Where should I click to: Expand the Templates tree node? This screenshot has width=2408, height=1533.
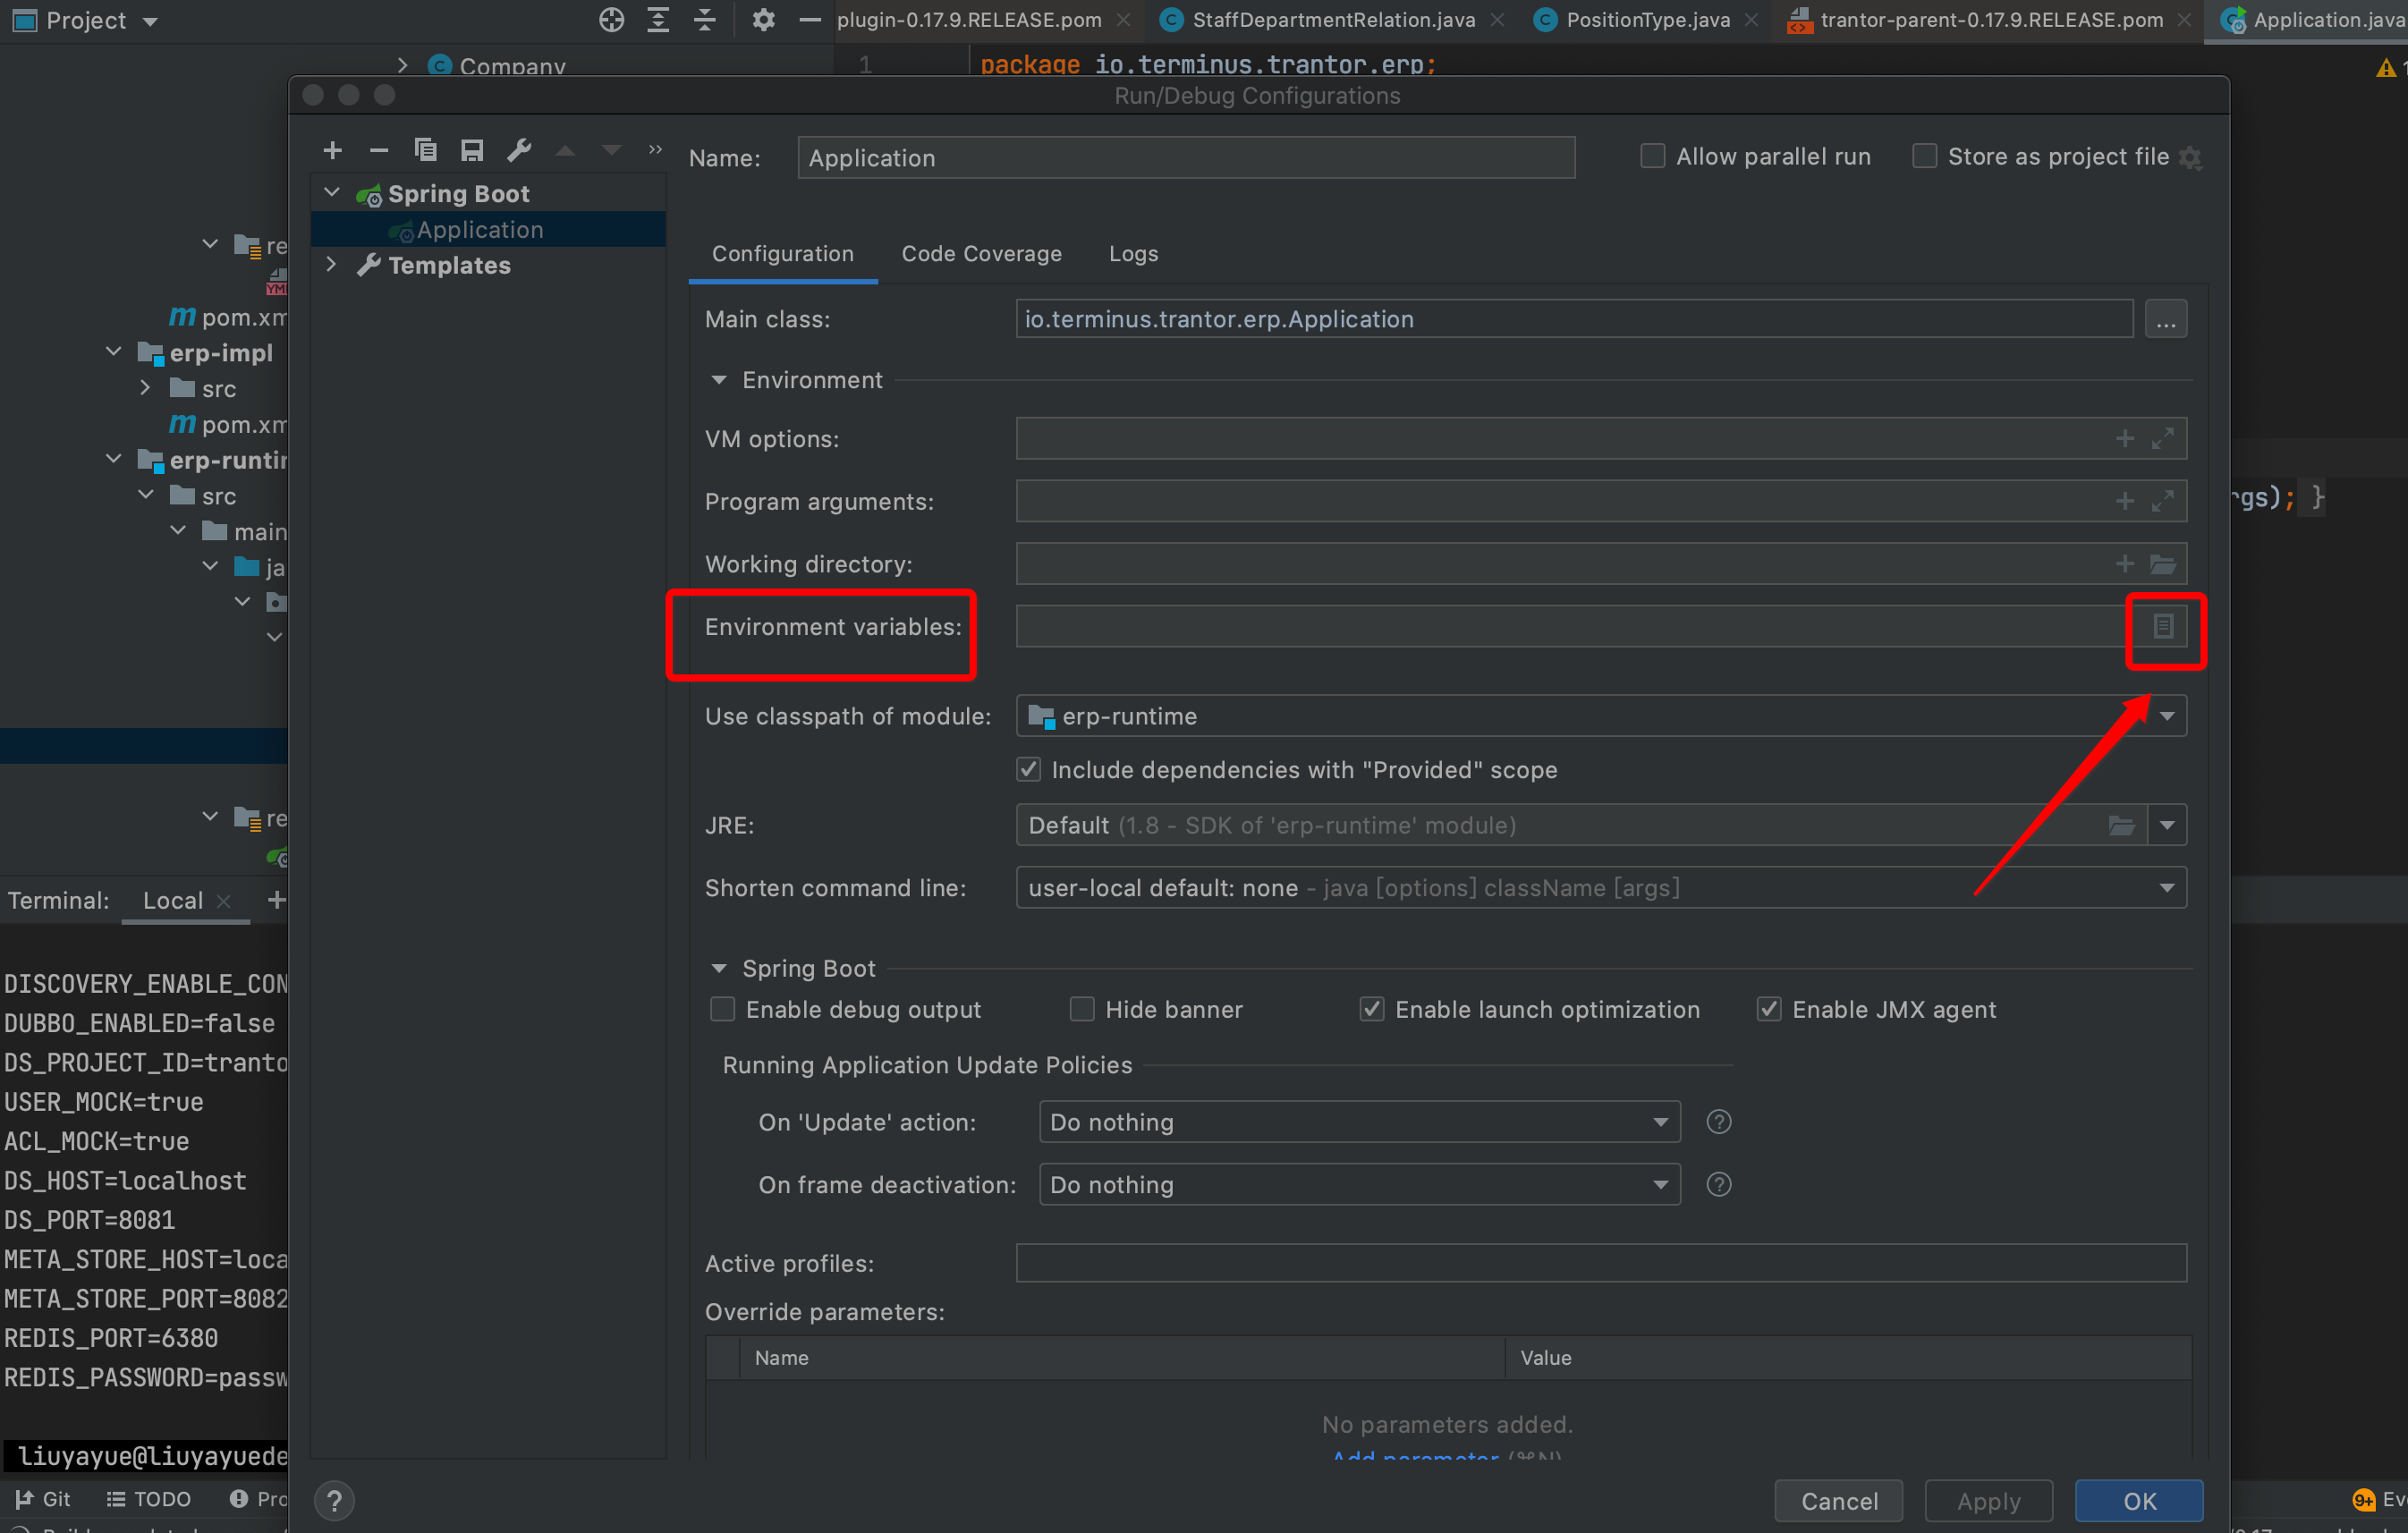pos(332,265)
